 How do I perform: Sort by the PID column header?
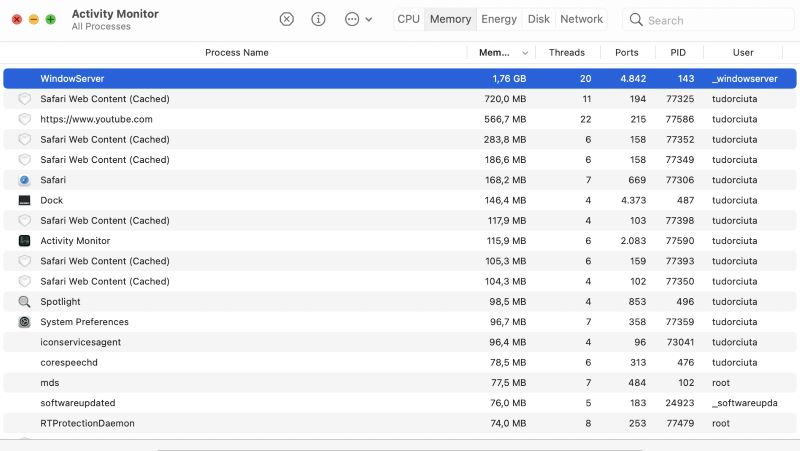tap(678, 53)
